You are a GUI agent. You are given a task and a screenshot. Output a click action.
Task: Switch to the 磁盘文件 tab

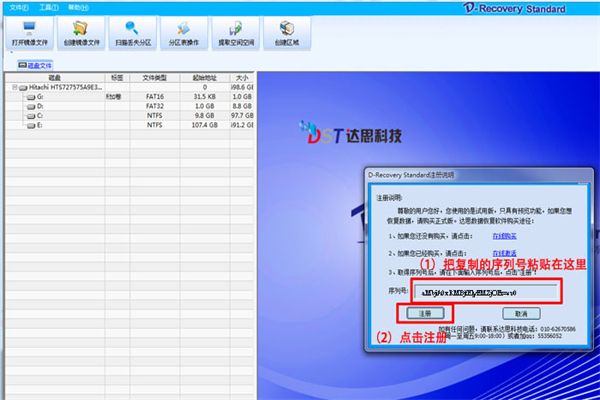click(x=35, y=65)
